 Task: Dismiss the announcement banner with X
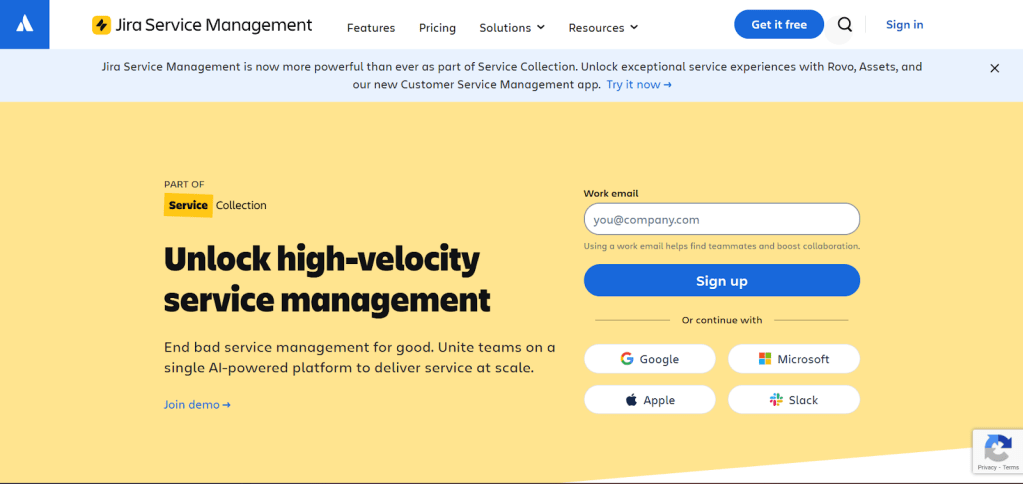tap(994, 68)
